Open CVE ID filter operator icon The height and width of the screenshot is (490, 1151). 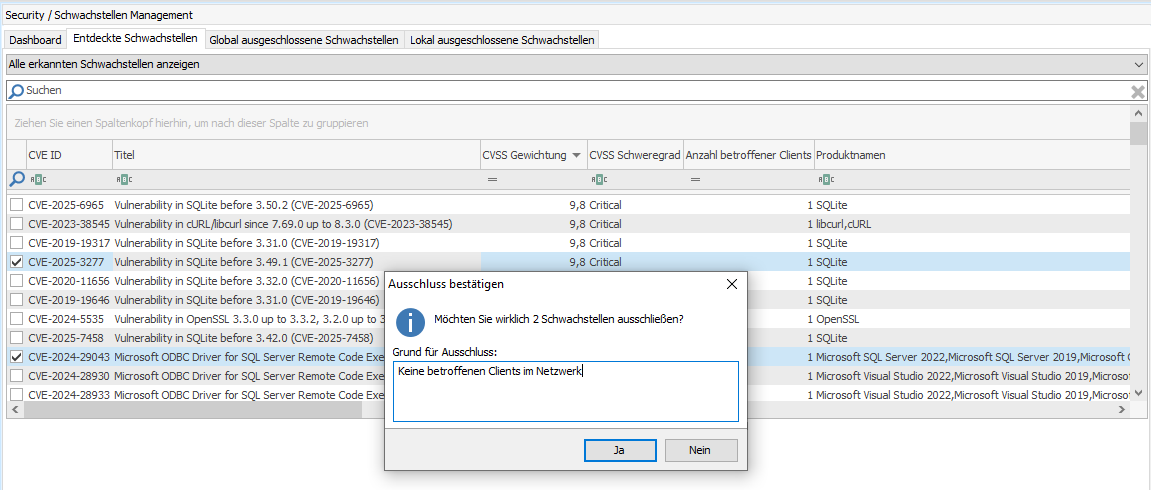click(x=37, y=180)
